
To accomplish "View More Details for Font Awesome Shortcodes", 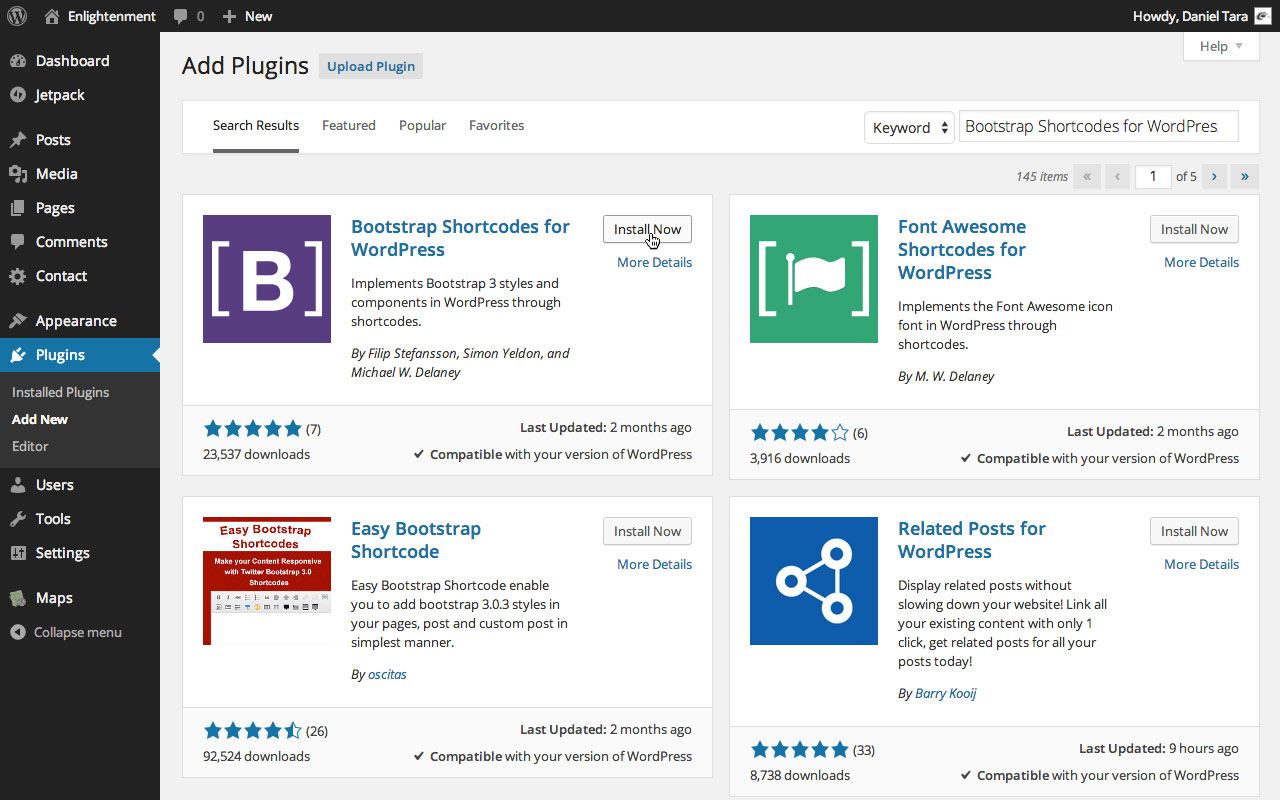I will 1200,261.
